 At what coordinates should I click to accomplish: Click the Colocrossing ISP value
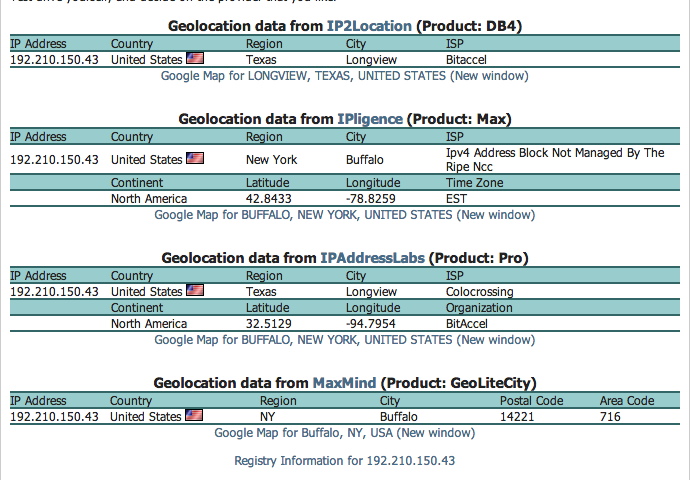point(479,292)
